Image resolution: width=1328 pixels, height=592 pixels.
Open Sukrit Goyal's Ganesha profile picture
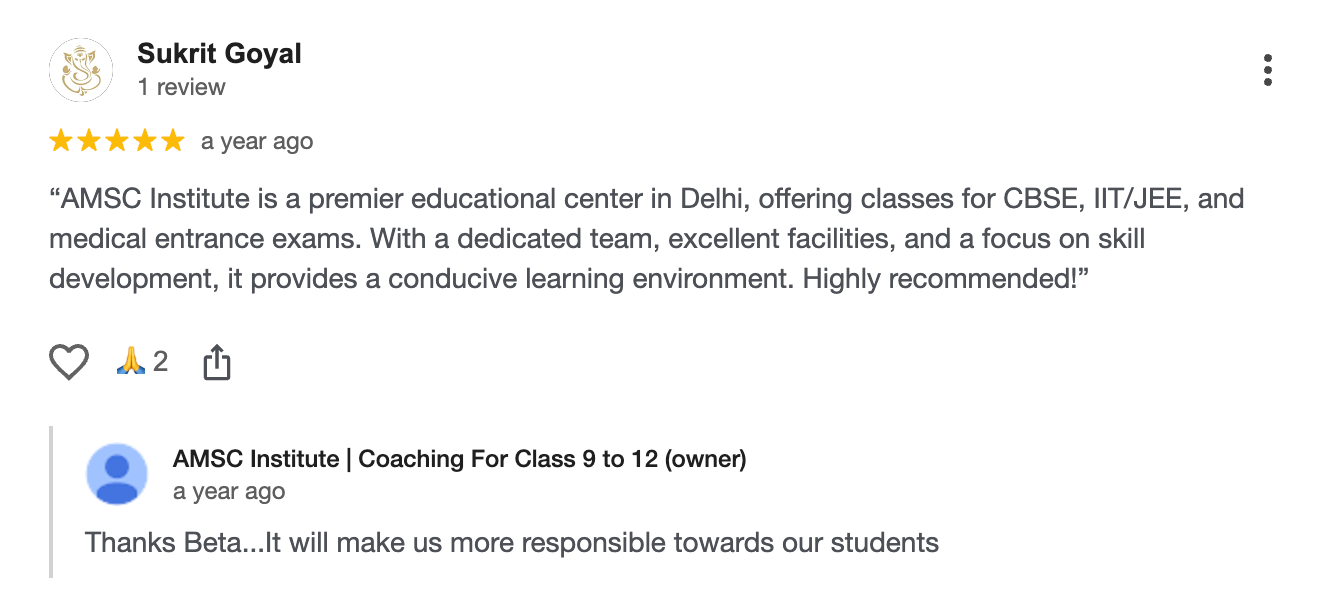click(x=81, y=70)
